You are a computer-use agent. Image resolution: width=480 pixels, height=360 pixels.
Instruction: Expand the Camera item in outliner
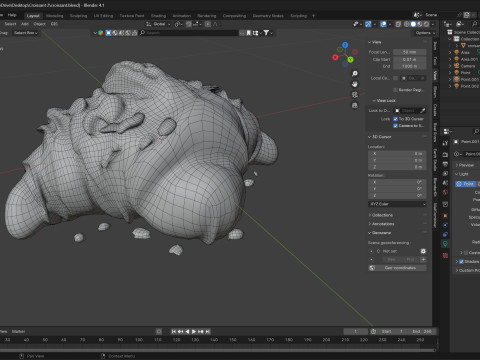coord(450,66)
